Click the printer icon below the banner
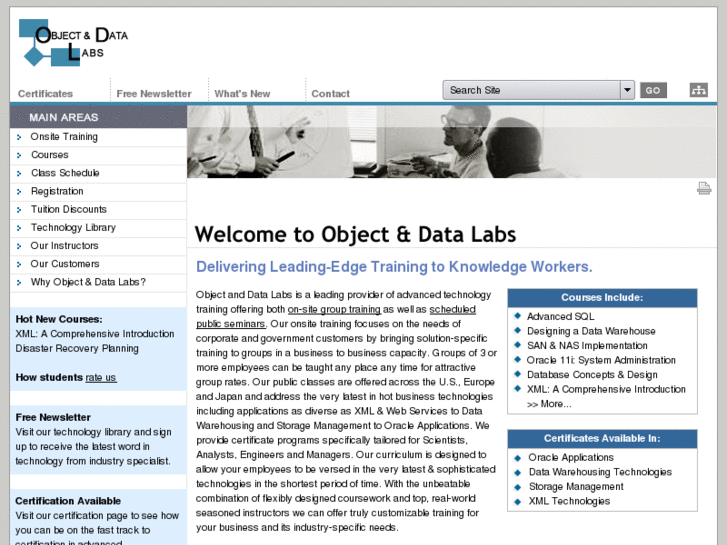 704,188
